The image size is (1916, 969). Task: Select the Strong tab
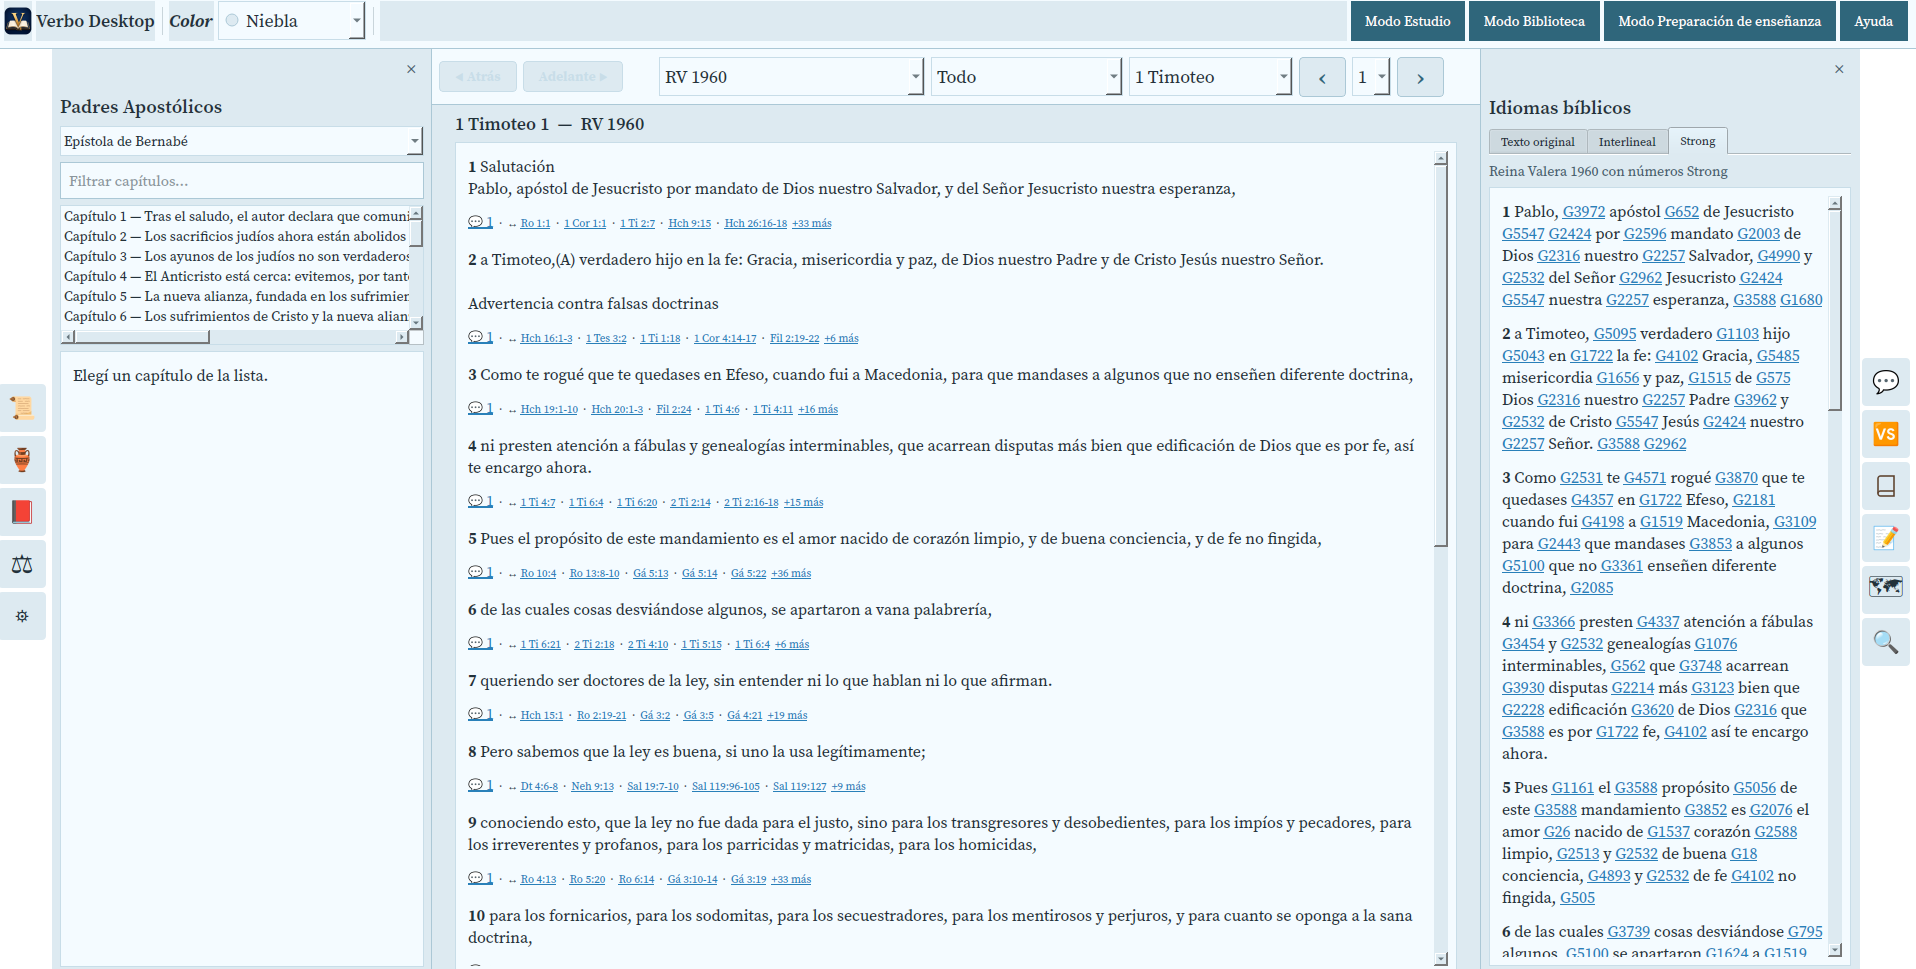tap(1698, 141)
